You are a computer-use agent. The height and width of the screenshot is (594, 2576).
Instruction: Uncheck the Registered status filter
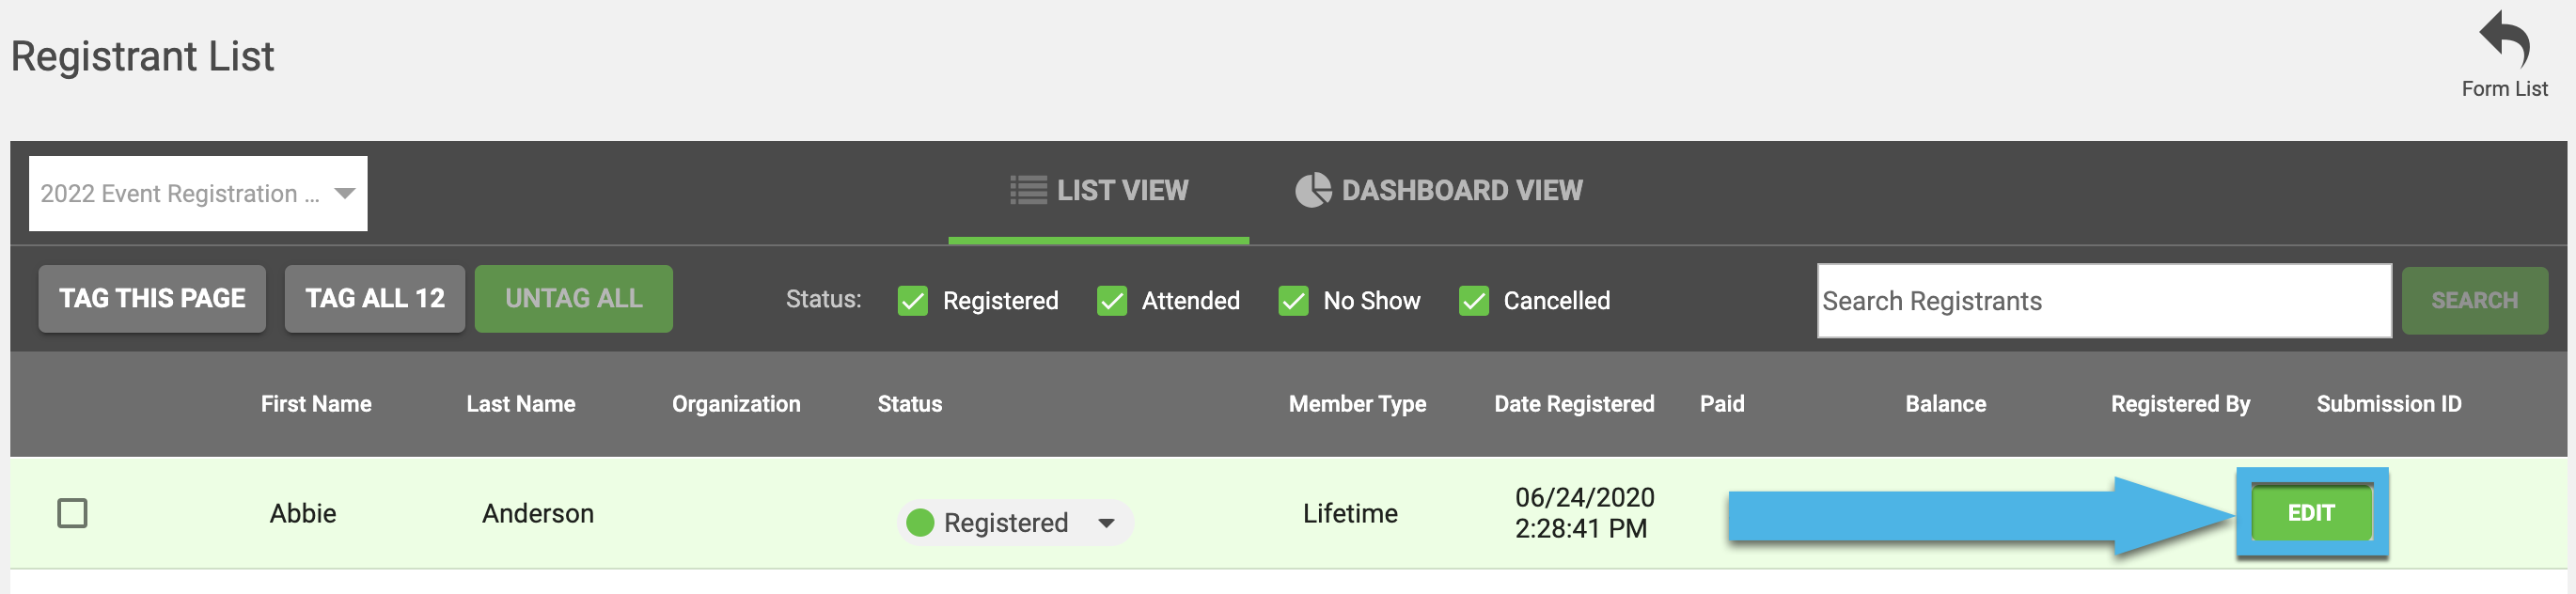(x=912, y=301)
